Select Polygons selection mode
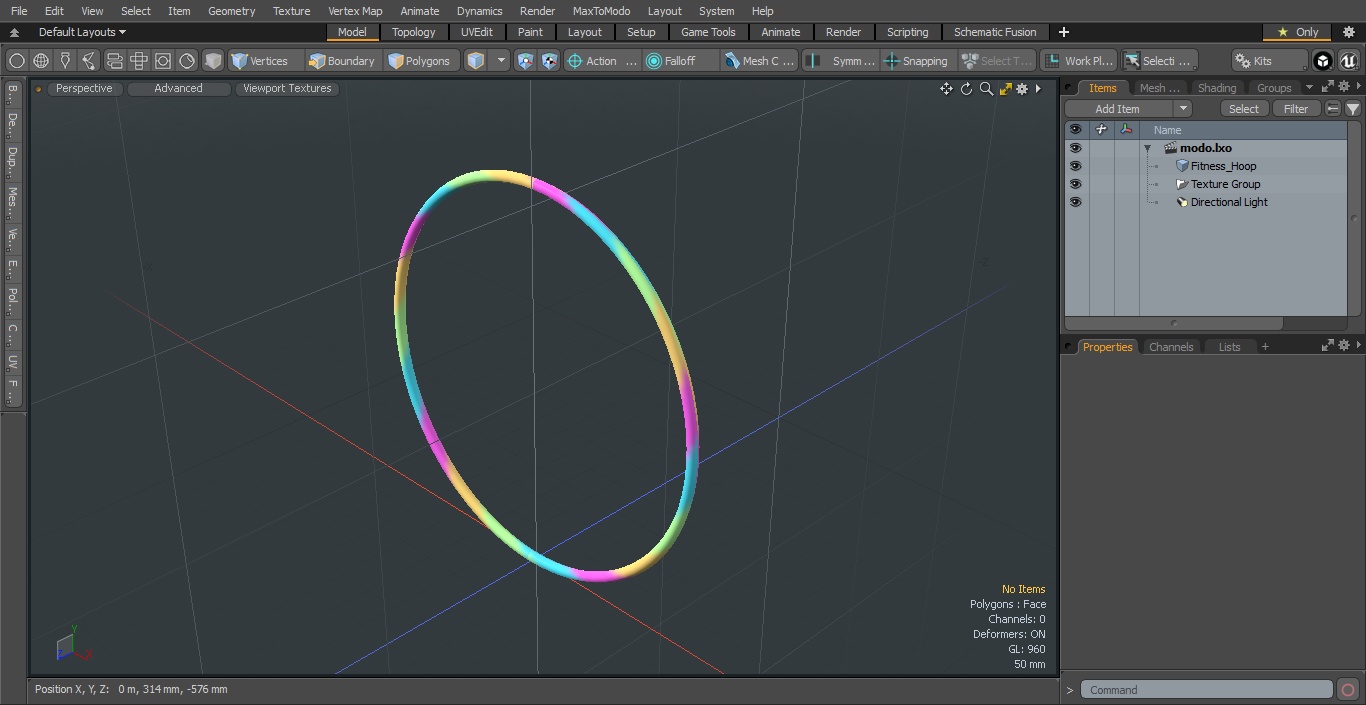Screen dimensions: 1366x705 tap(419, 61)
